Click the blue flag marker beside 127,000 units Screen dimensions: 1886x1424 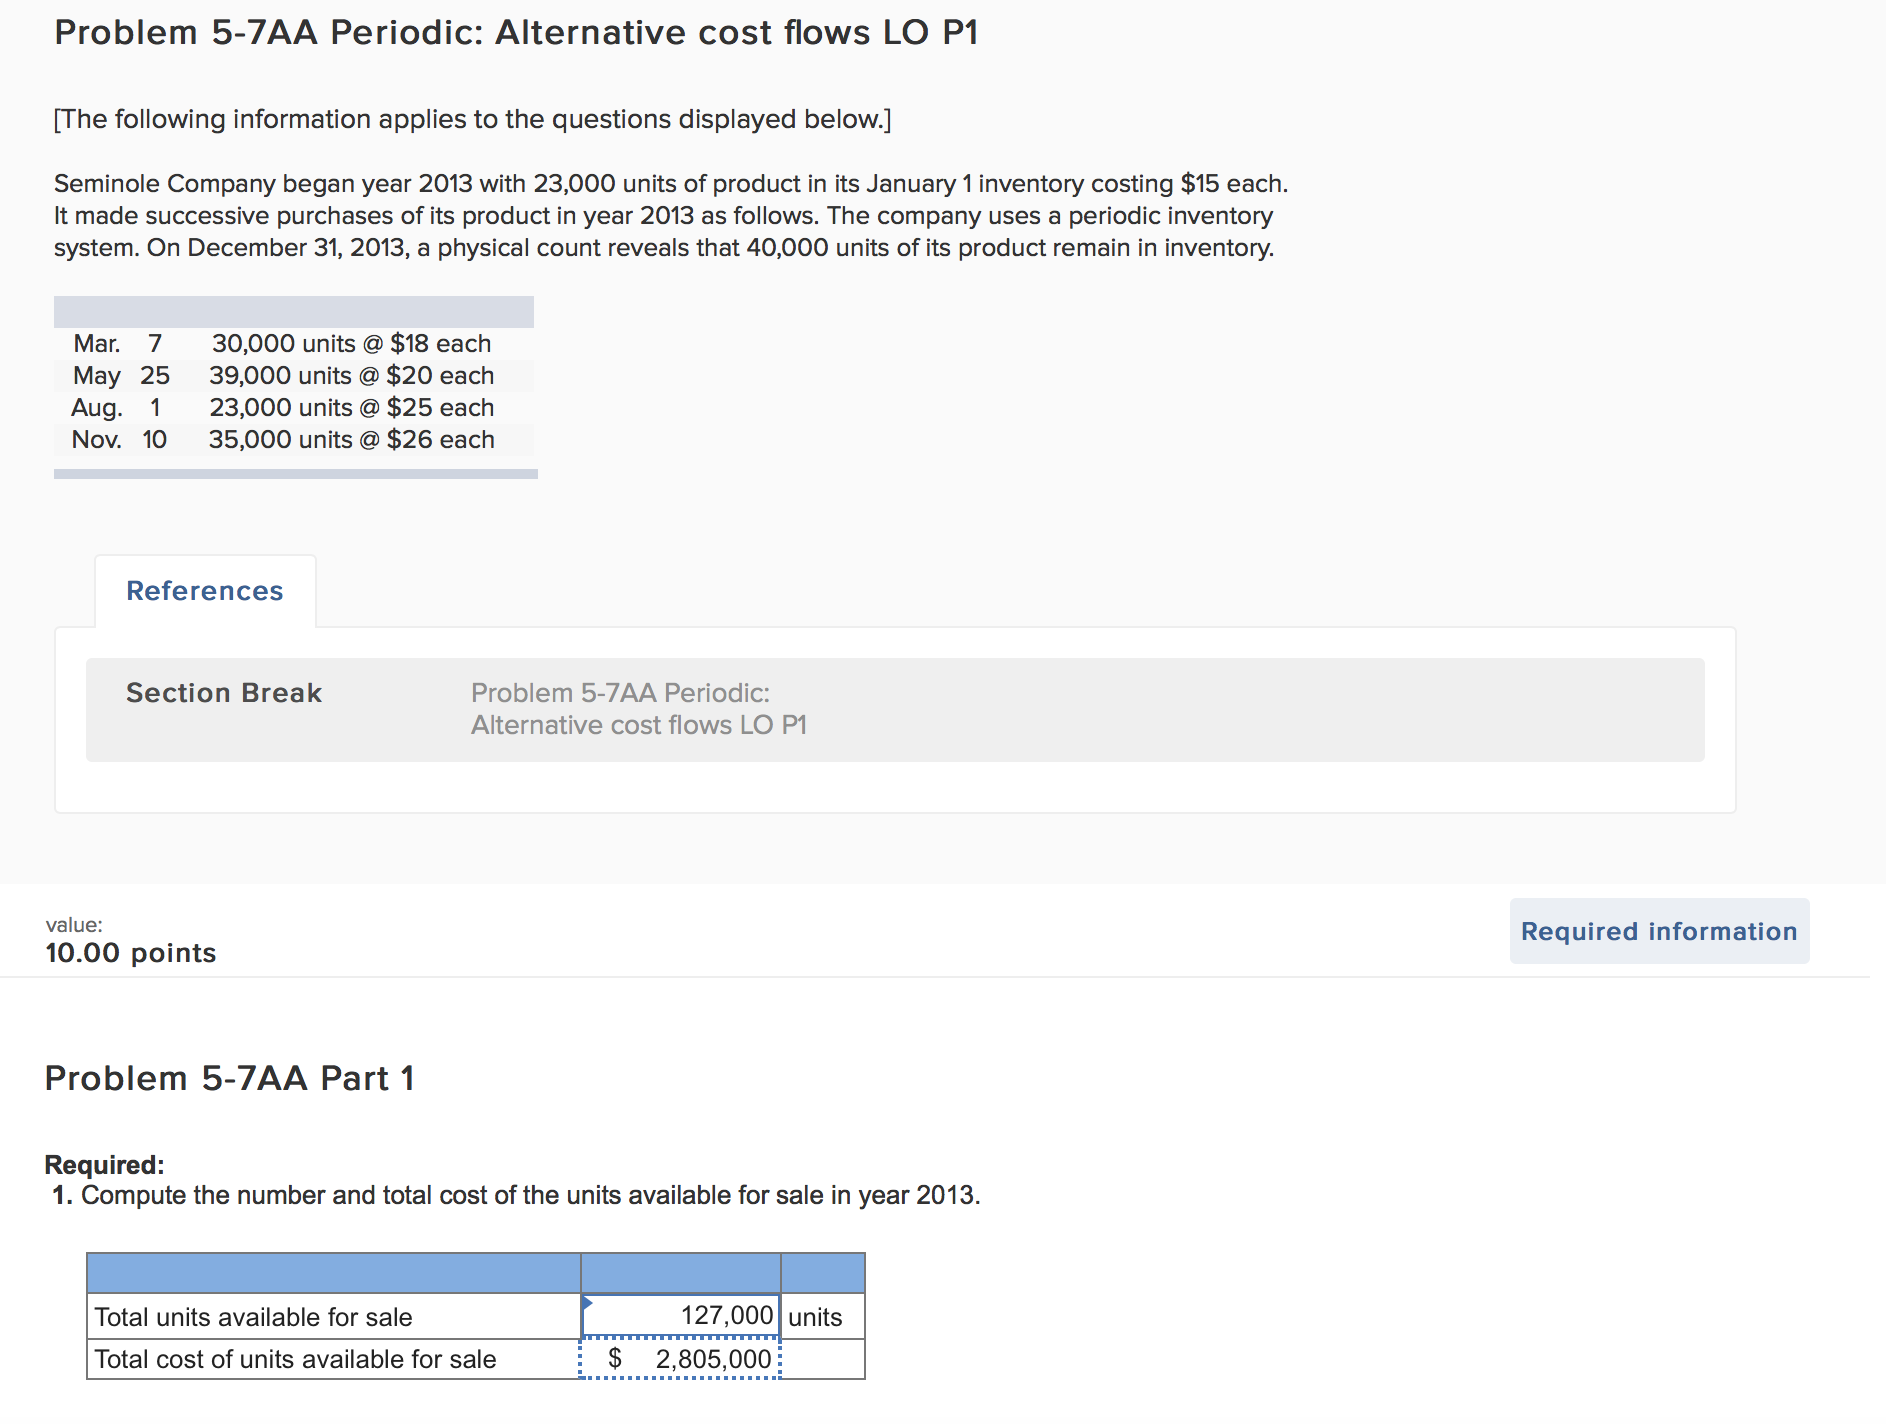(588, 1305)
